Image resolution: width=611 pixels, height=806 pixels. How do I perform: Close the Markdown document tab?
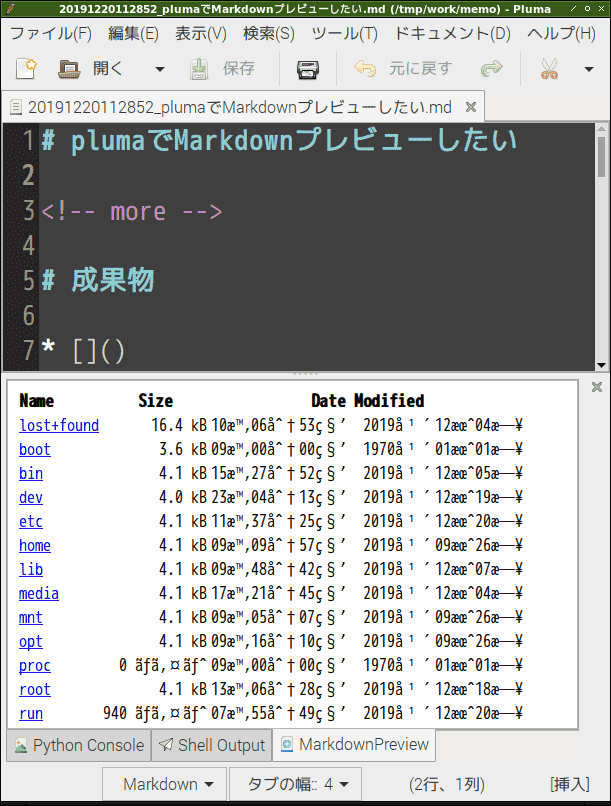coord(471,107)
